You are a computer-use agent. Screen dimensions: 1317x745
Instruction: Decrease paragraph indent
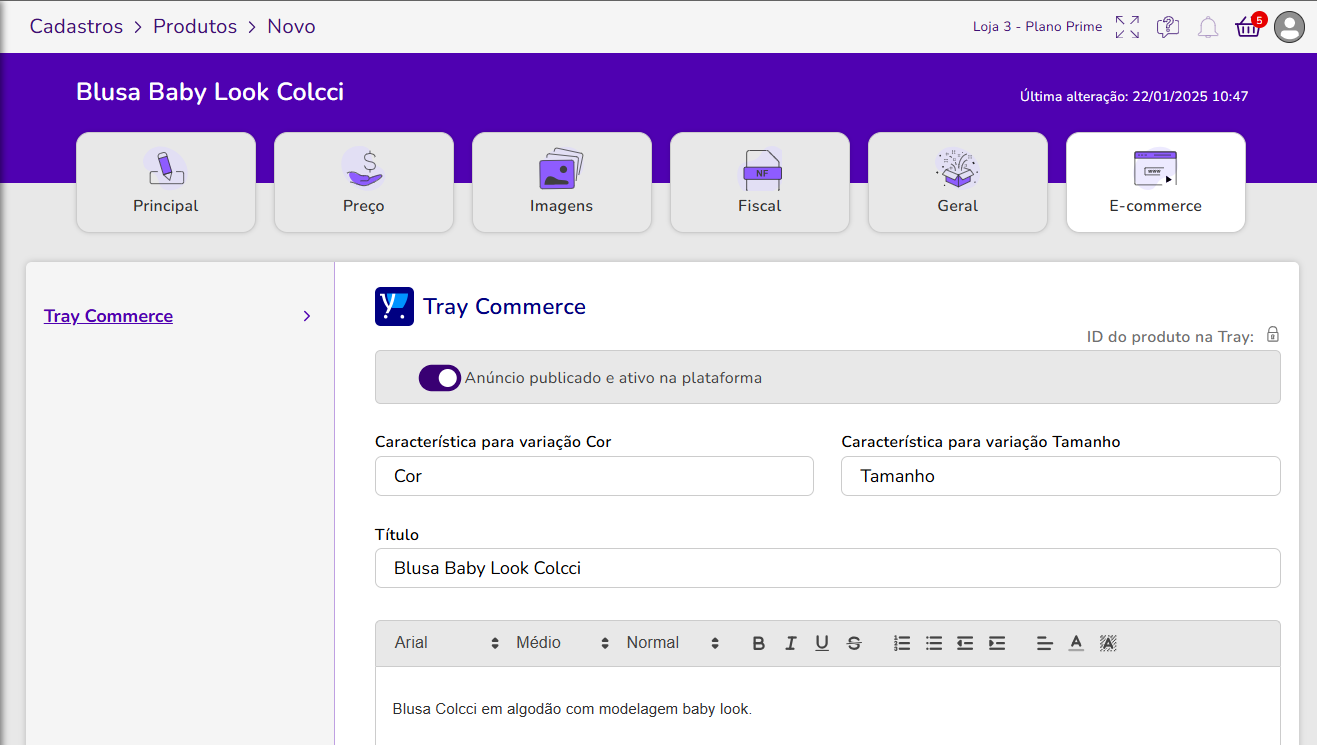(965, 643)
